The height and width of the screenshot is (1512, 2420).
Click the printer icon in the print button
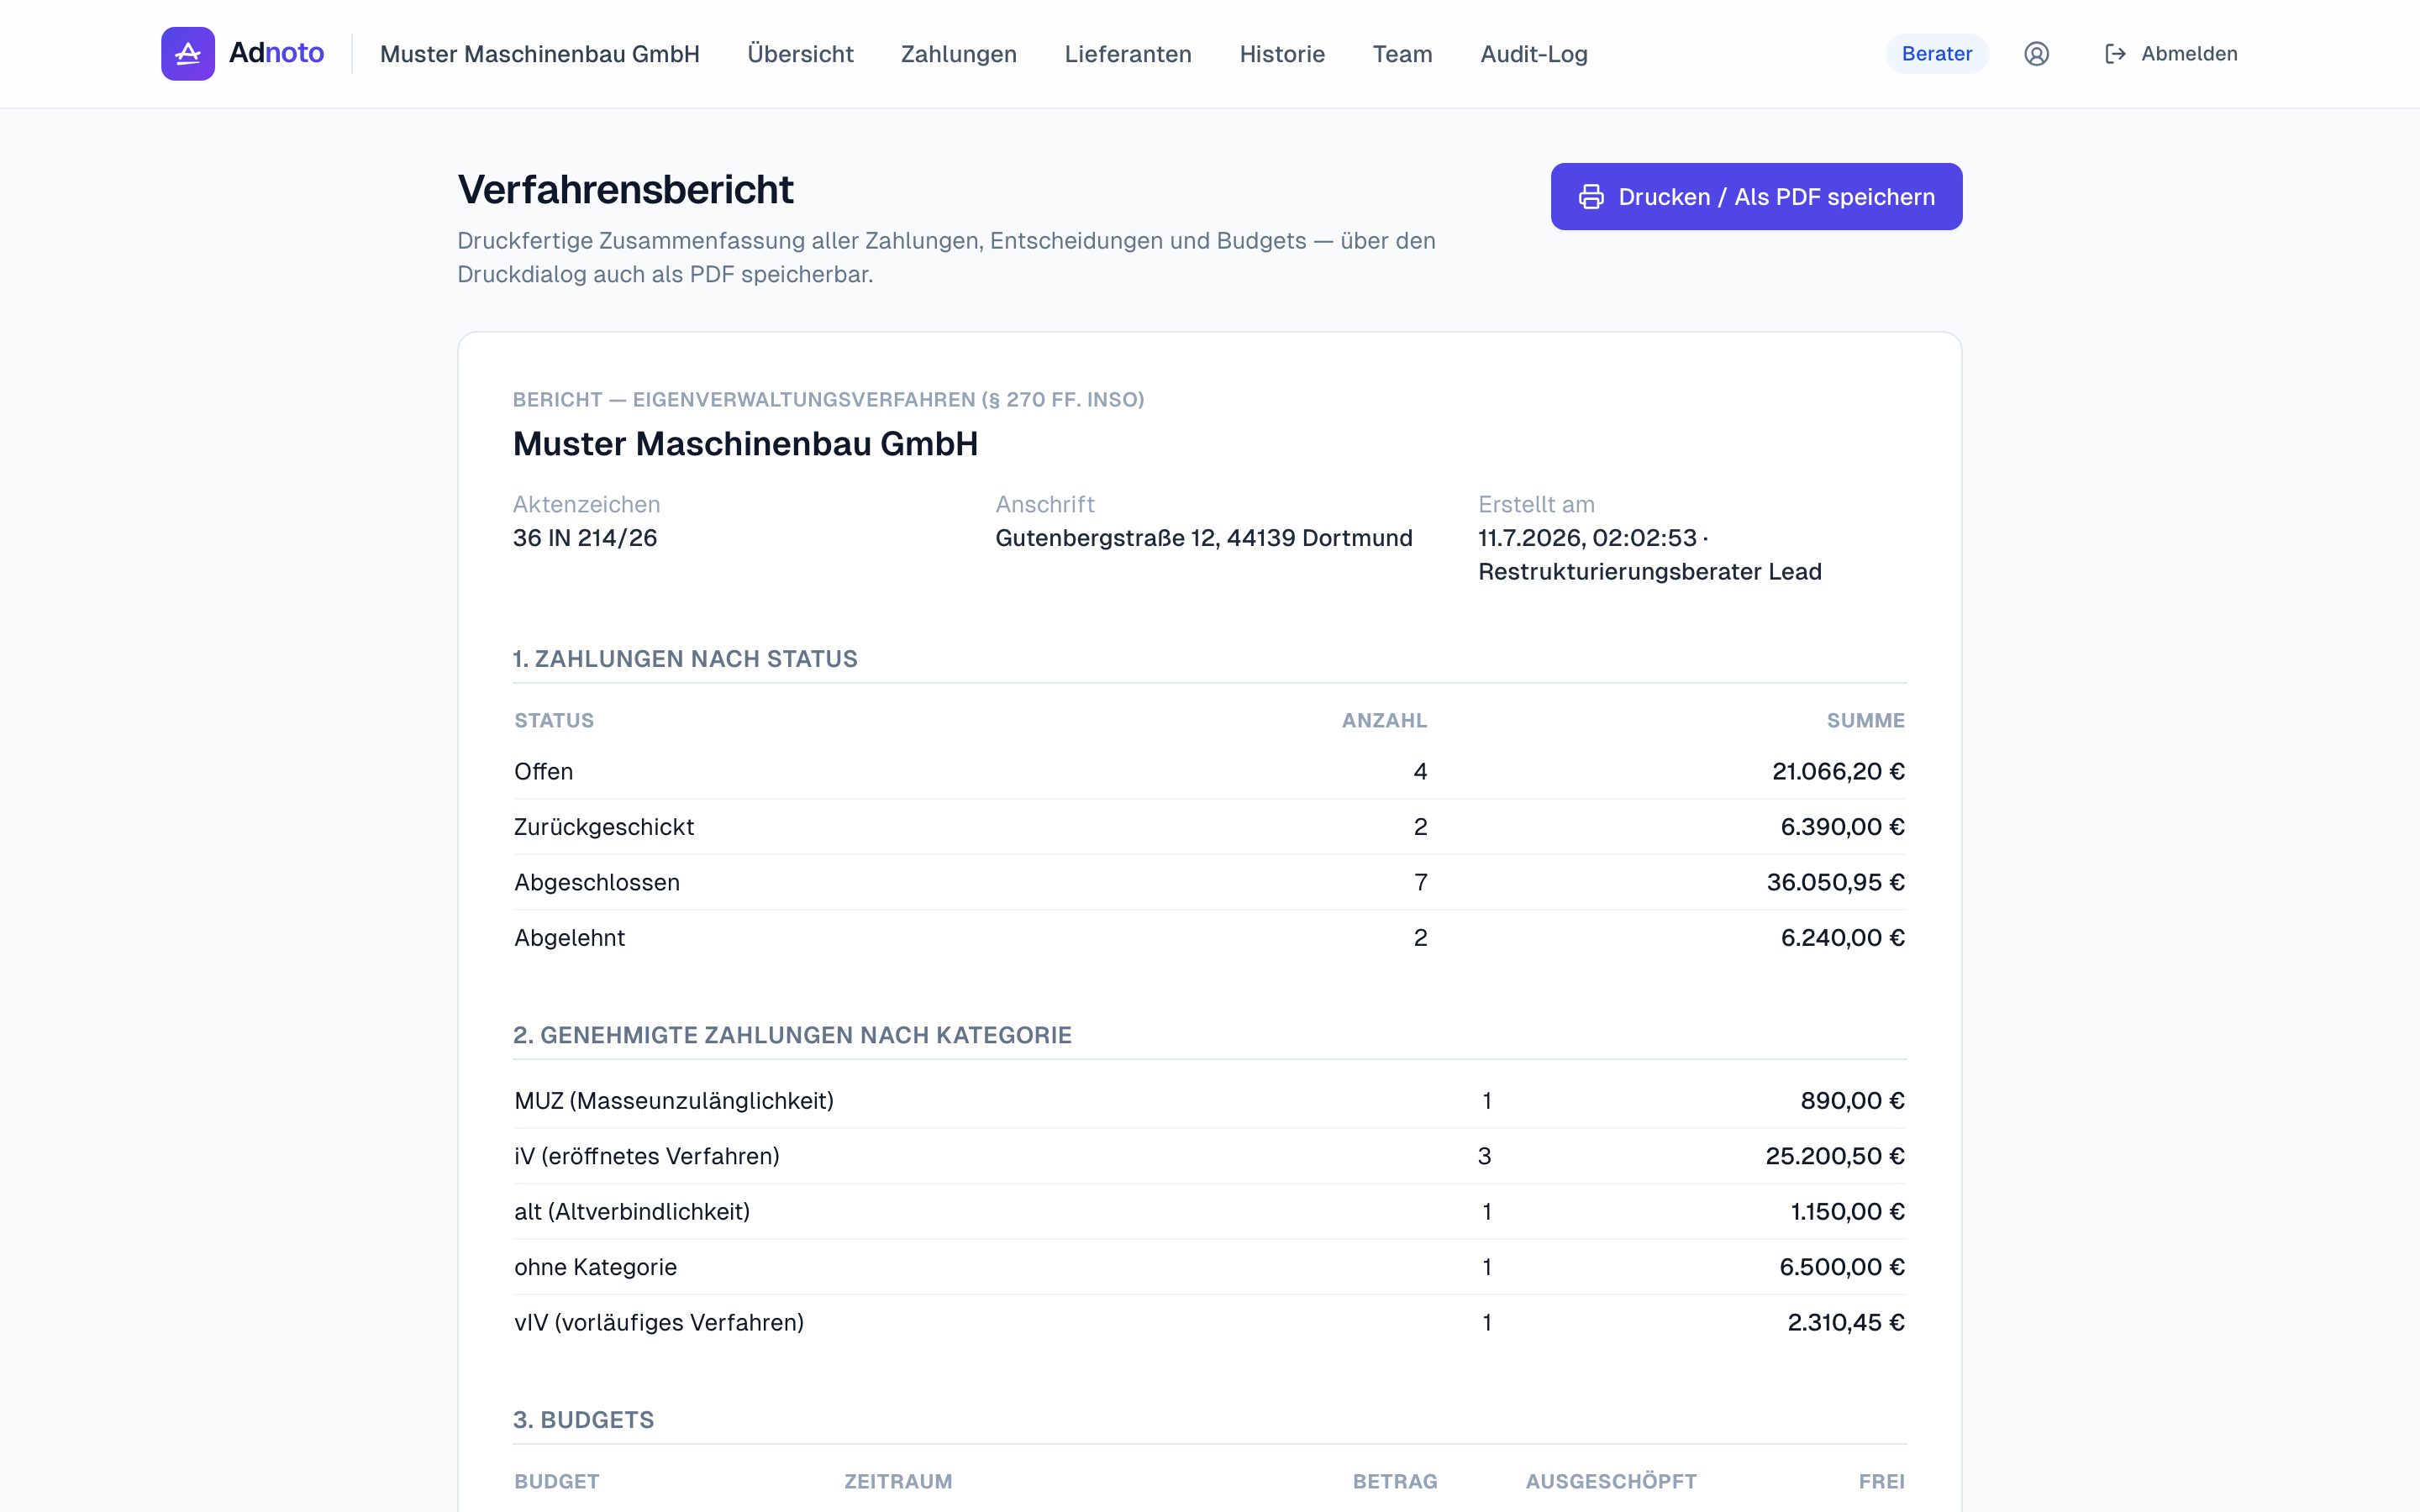tap(1591, 197)
